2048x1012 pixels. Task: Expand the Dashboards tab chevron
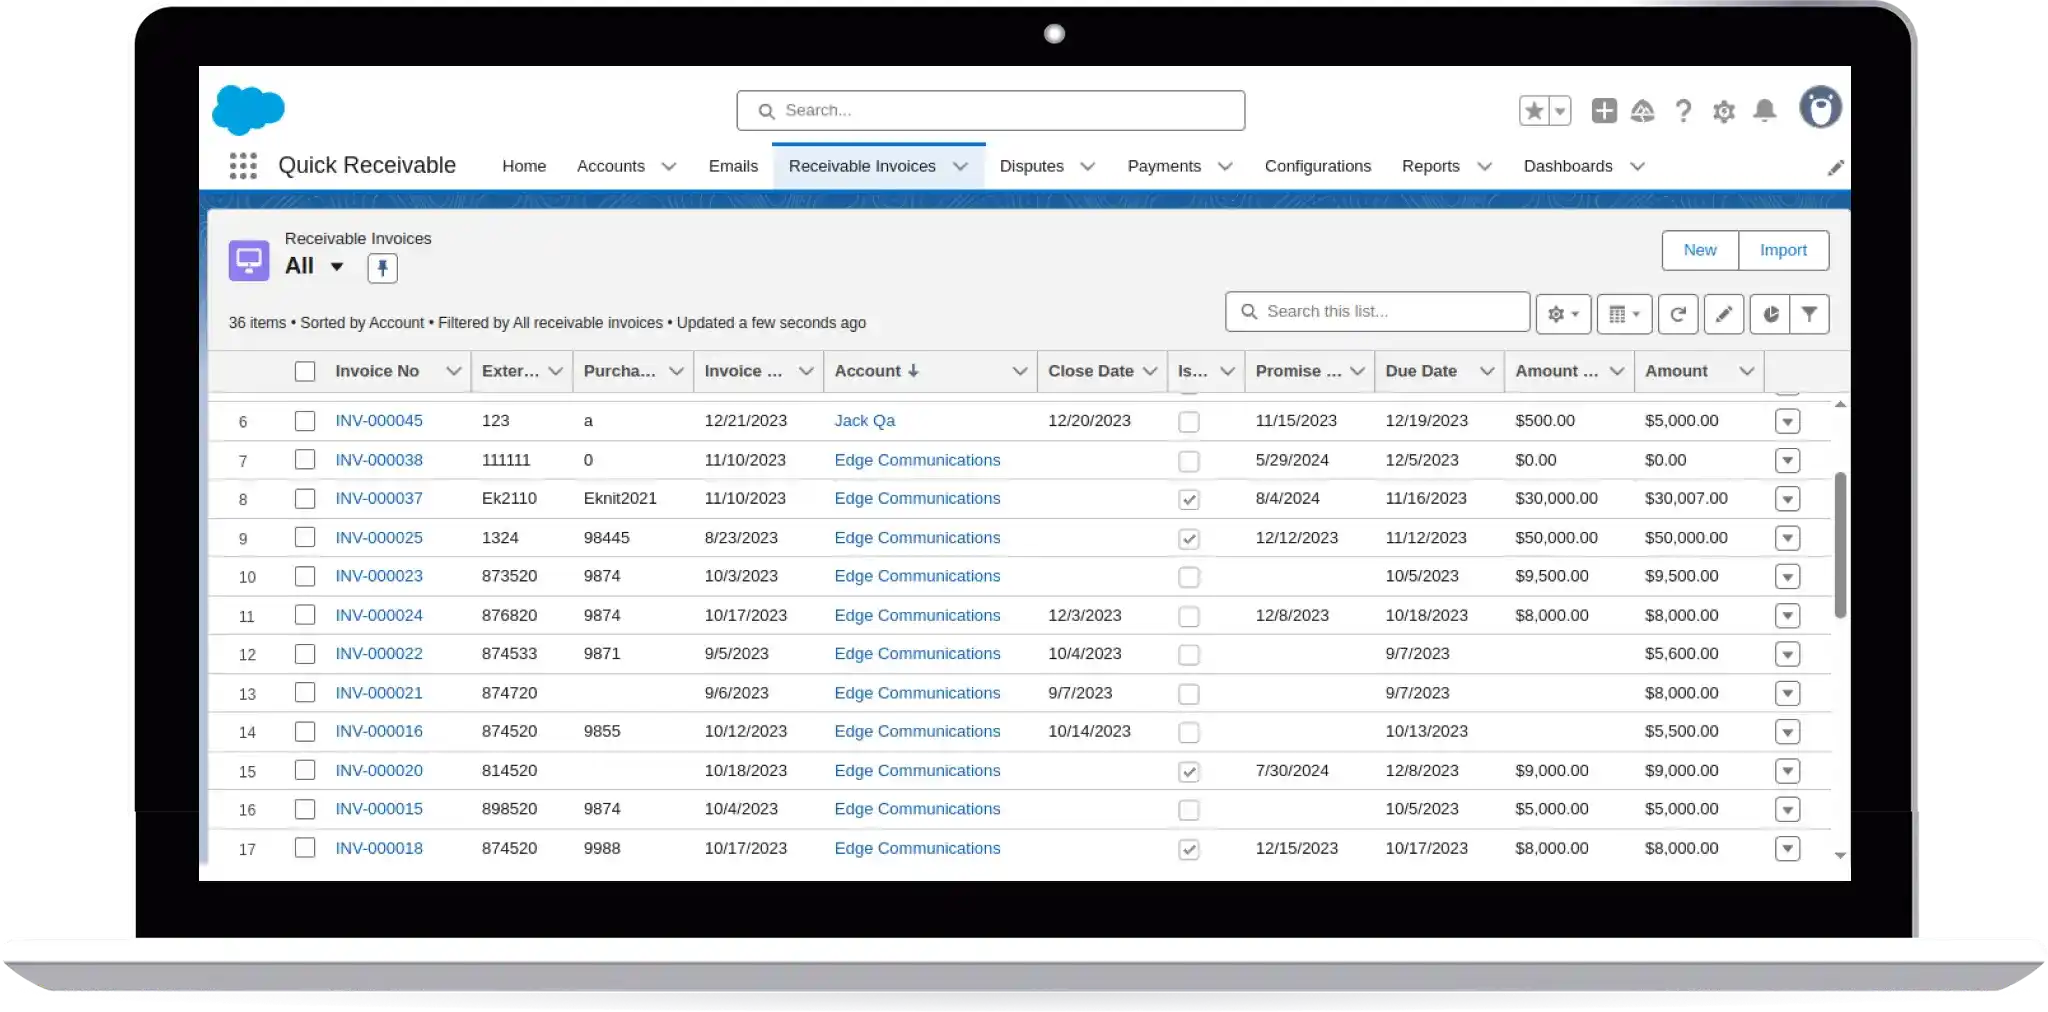(x=1637, y=167)
